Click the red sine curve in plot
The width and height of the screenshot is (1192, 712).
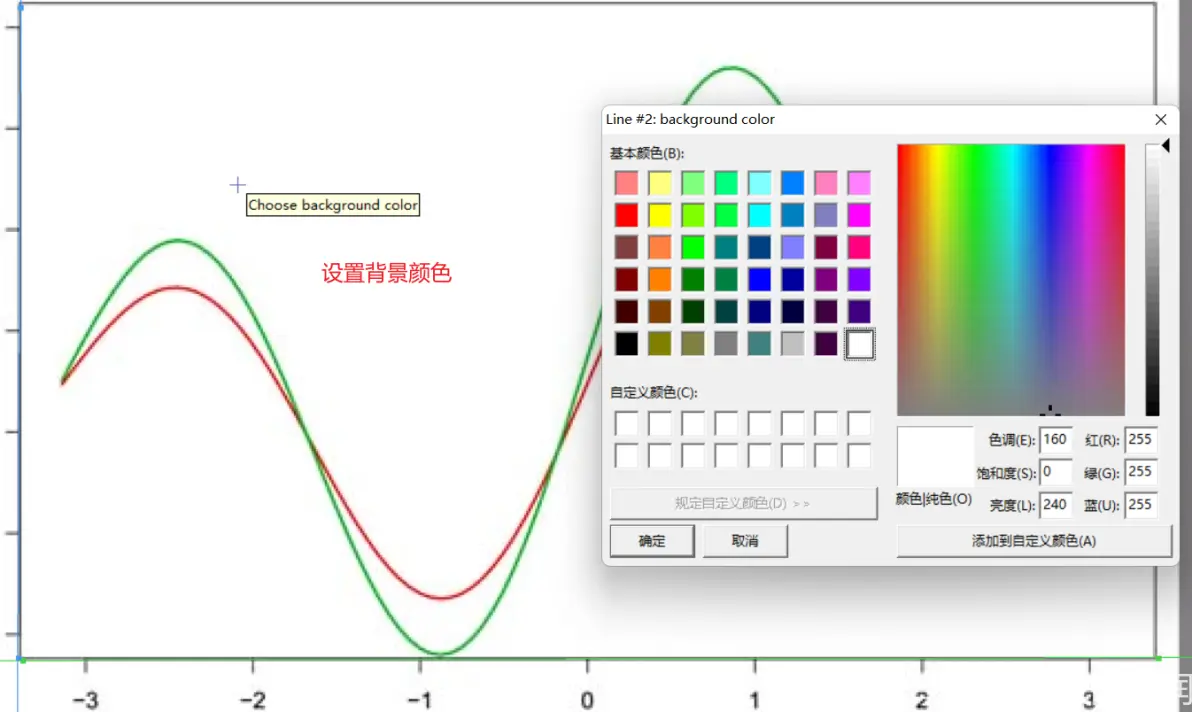(x=176, y=287)
